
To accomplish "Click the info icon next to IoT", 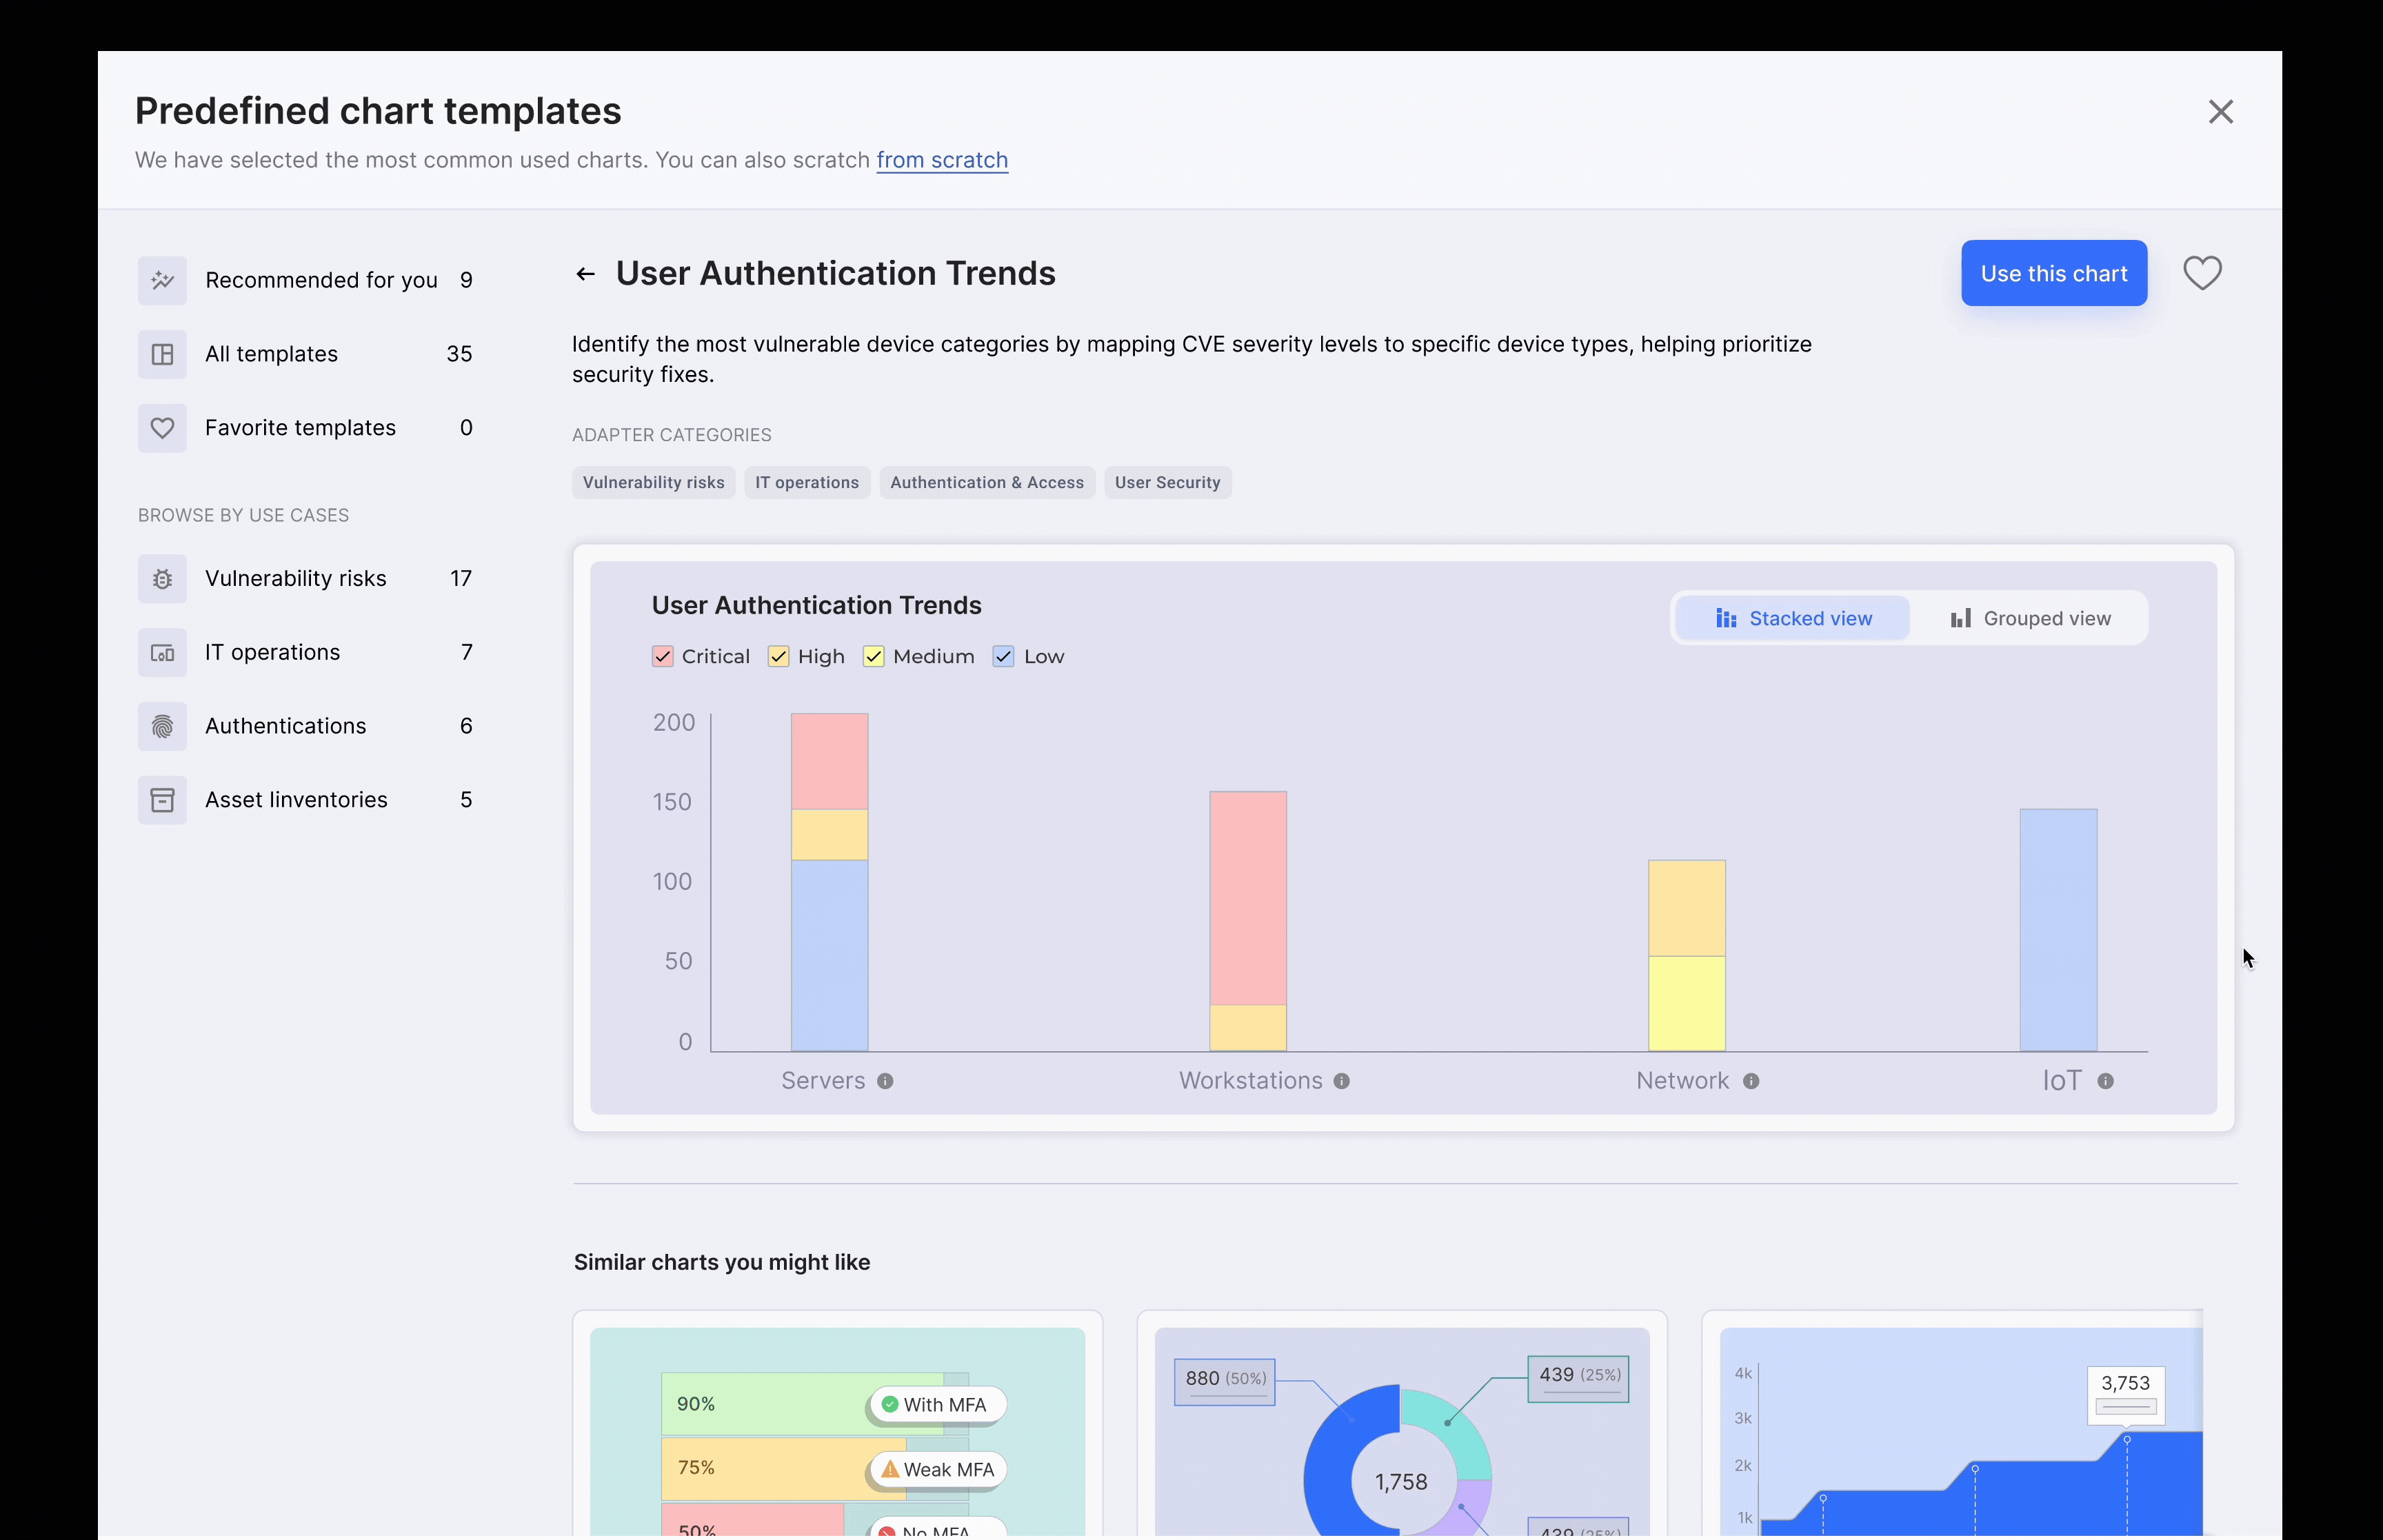I will pos(2106,1081).
